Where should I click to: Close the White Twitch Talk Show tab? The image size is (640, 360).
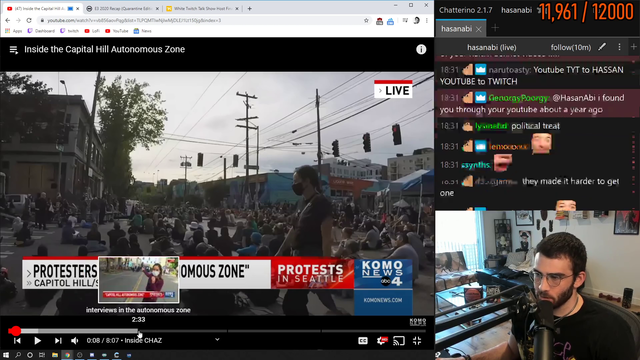[237, 9]
